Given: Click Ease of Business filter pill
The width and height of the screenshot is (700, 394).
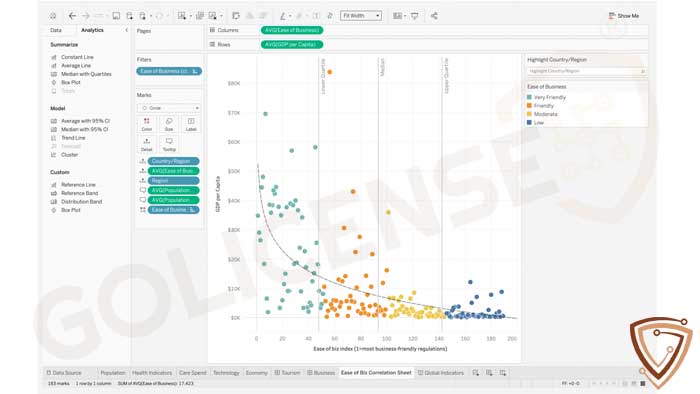Looking at the screenshot, I should coord(169,71).
